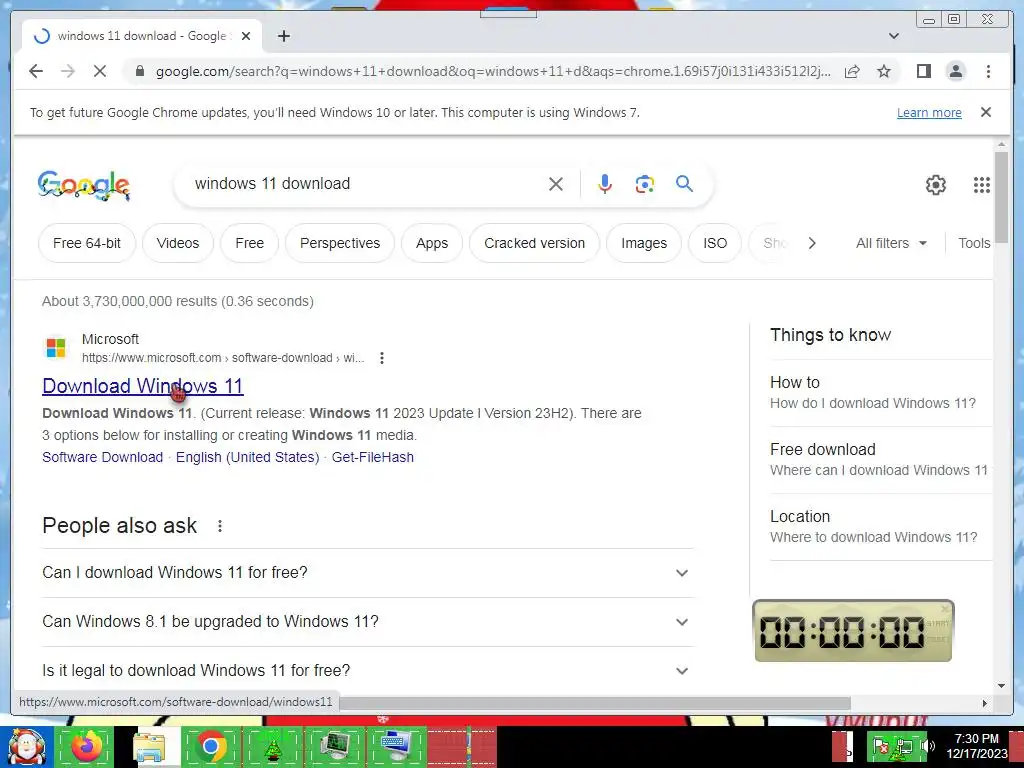This screenshot has height=768, width=1024.
Task: Select the Free 64-bit filter chip
Action: coord(87,243)
